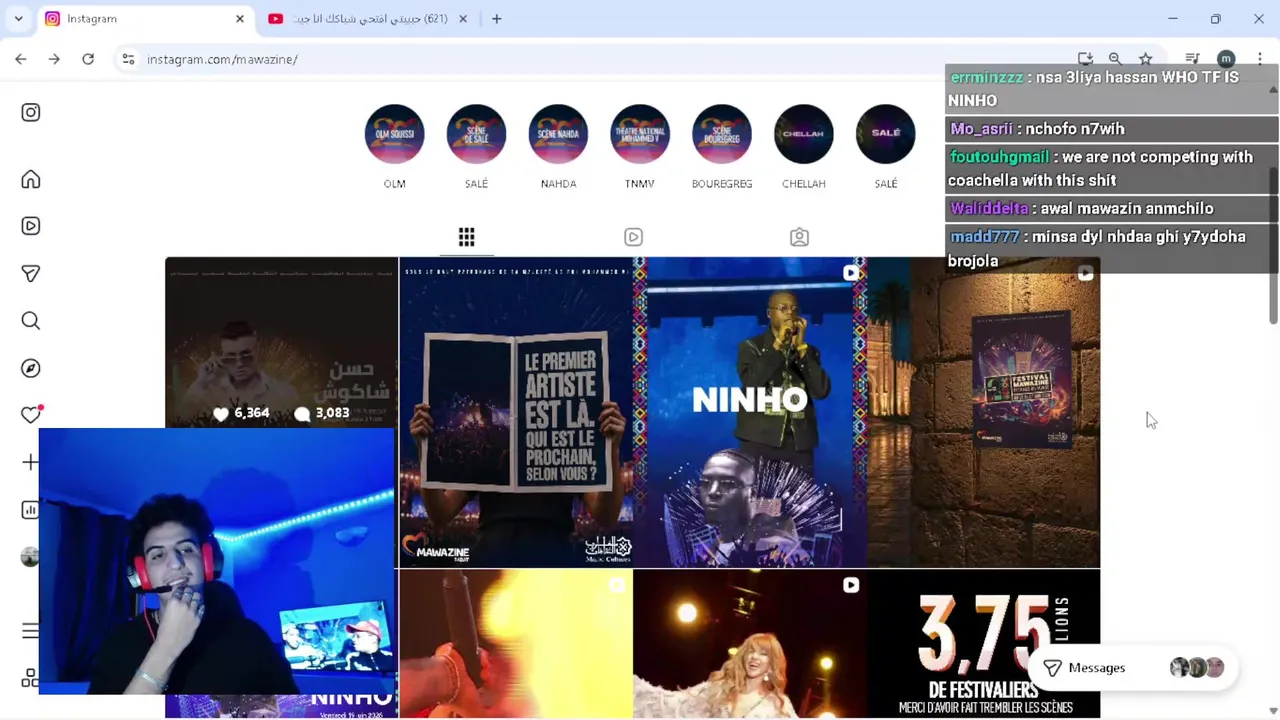Close the Instagram browser tab
The width and height of the screenshot is (1280, 720).
tap(240, 19)
